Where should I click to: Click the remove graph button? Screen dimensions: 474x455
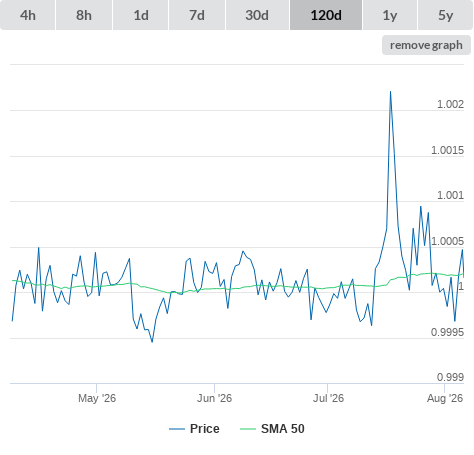tap(426, 45)
